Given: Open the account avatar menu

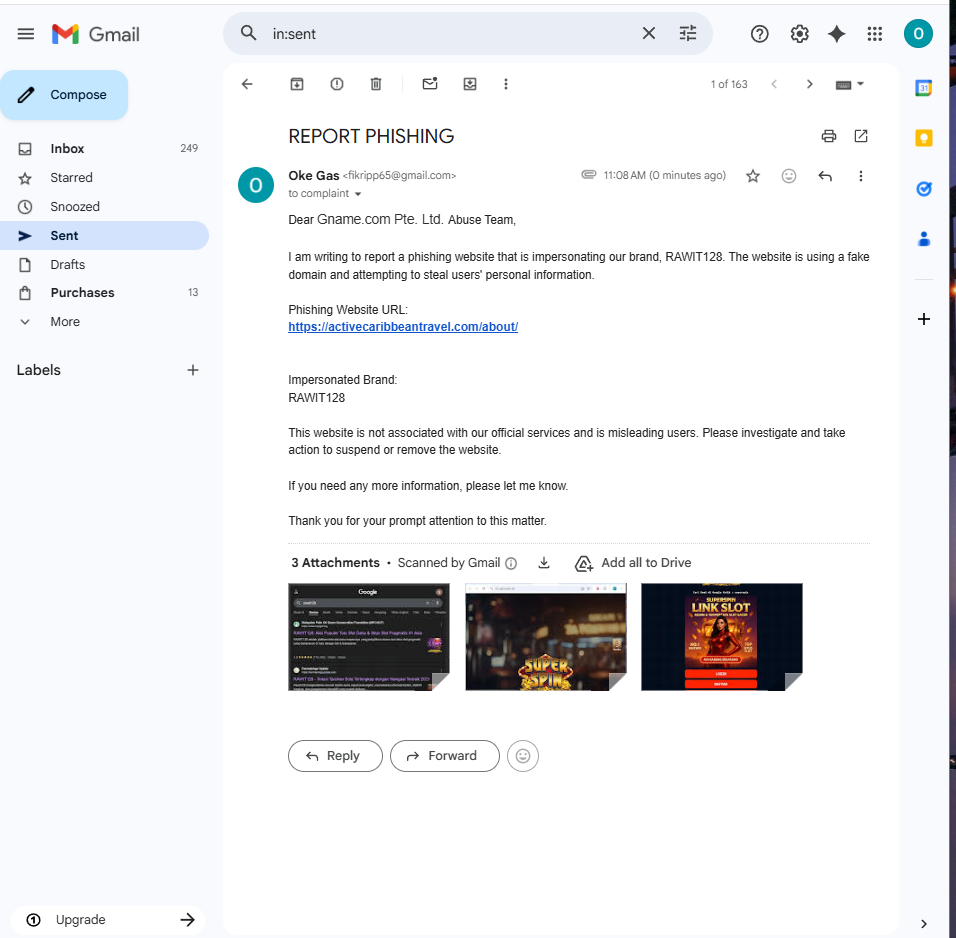Looking at the screenshot, I should pos(918,34).
